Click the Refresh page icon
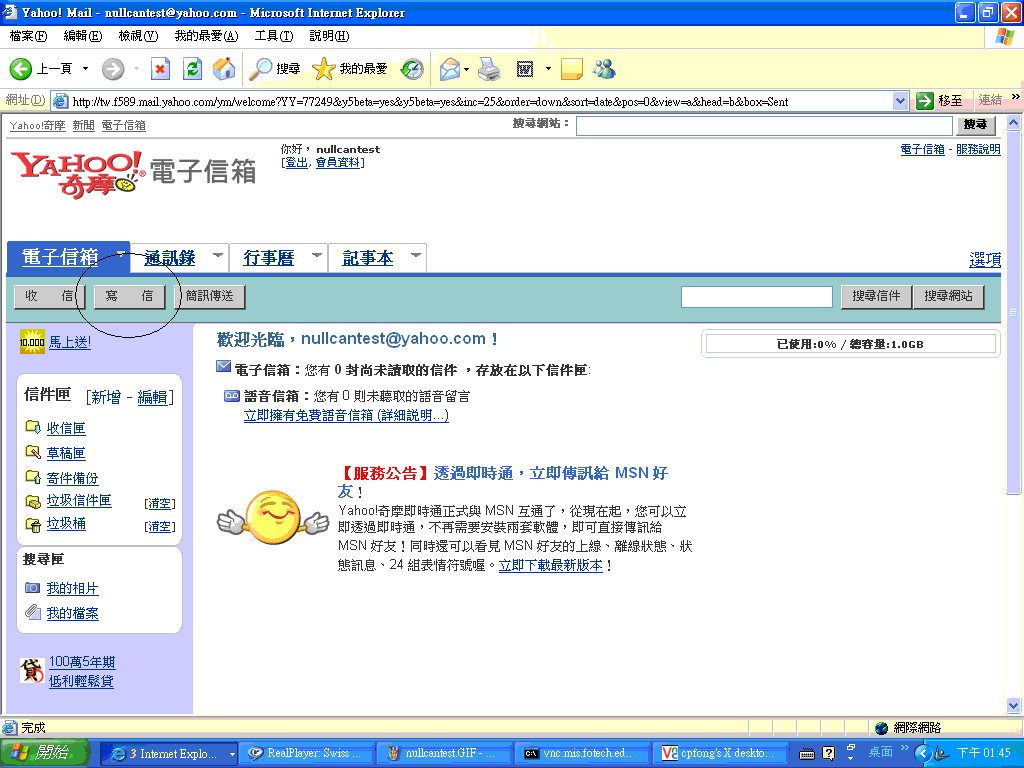Screen dimensions: 1024x768 coord(193,69)
